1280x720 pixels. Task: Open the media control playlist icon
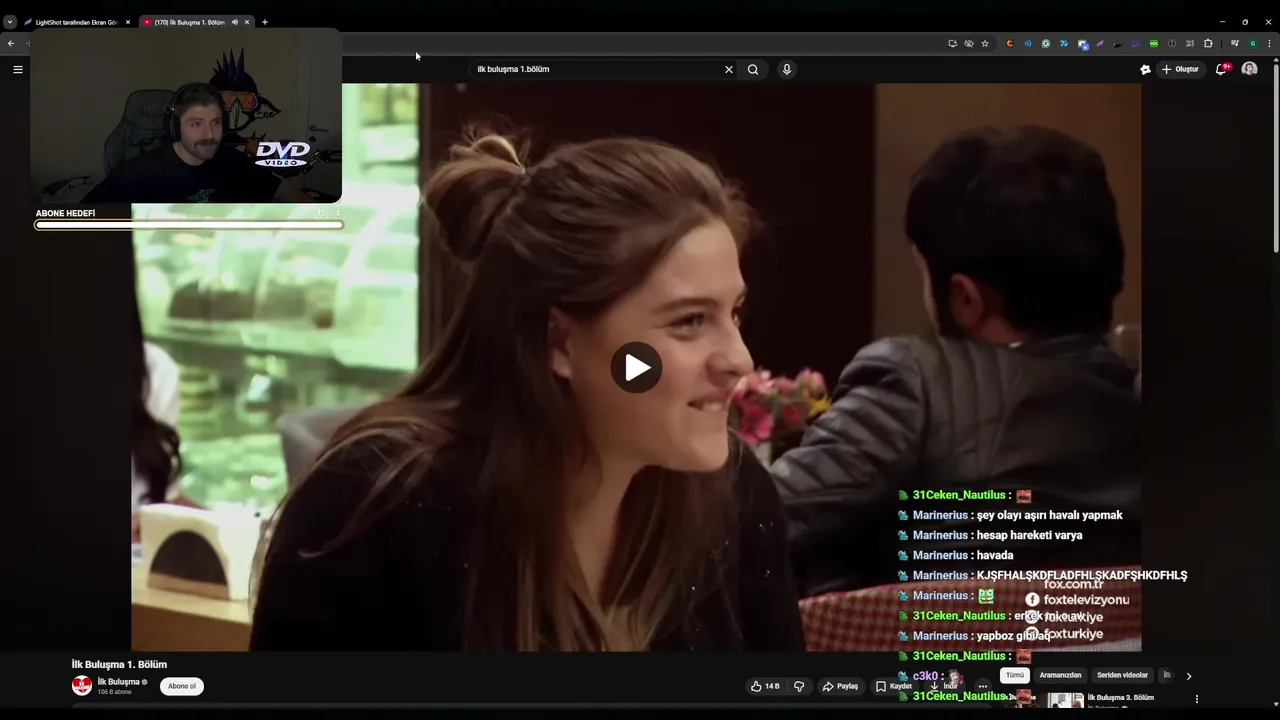pyautogui.click(x=1234, y=43)
